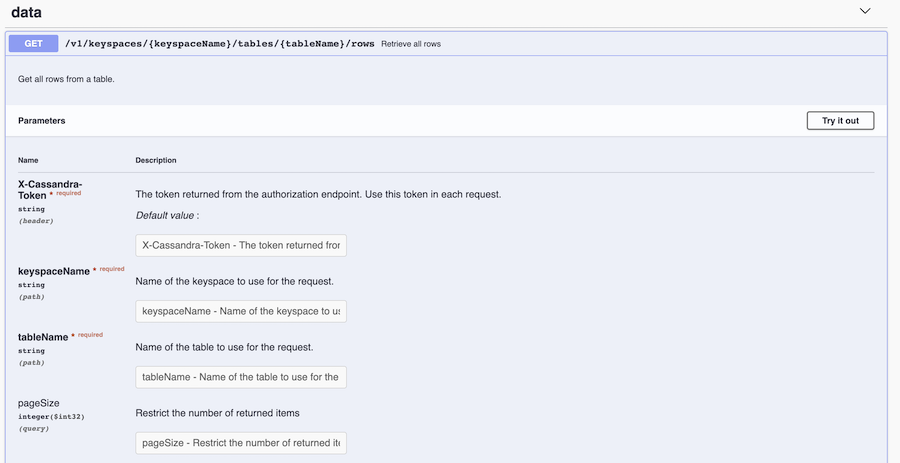Image resolution: width=900 pixels, height=463 pixels.
Task: Click the data section heading
Action: point(26,12)
